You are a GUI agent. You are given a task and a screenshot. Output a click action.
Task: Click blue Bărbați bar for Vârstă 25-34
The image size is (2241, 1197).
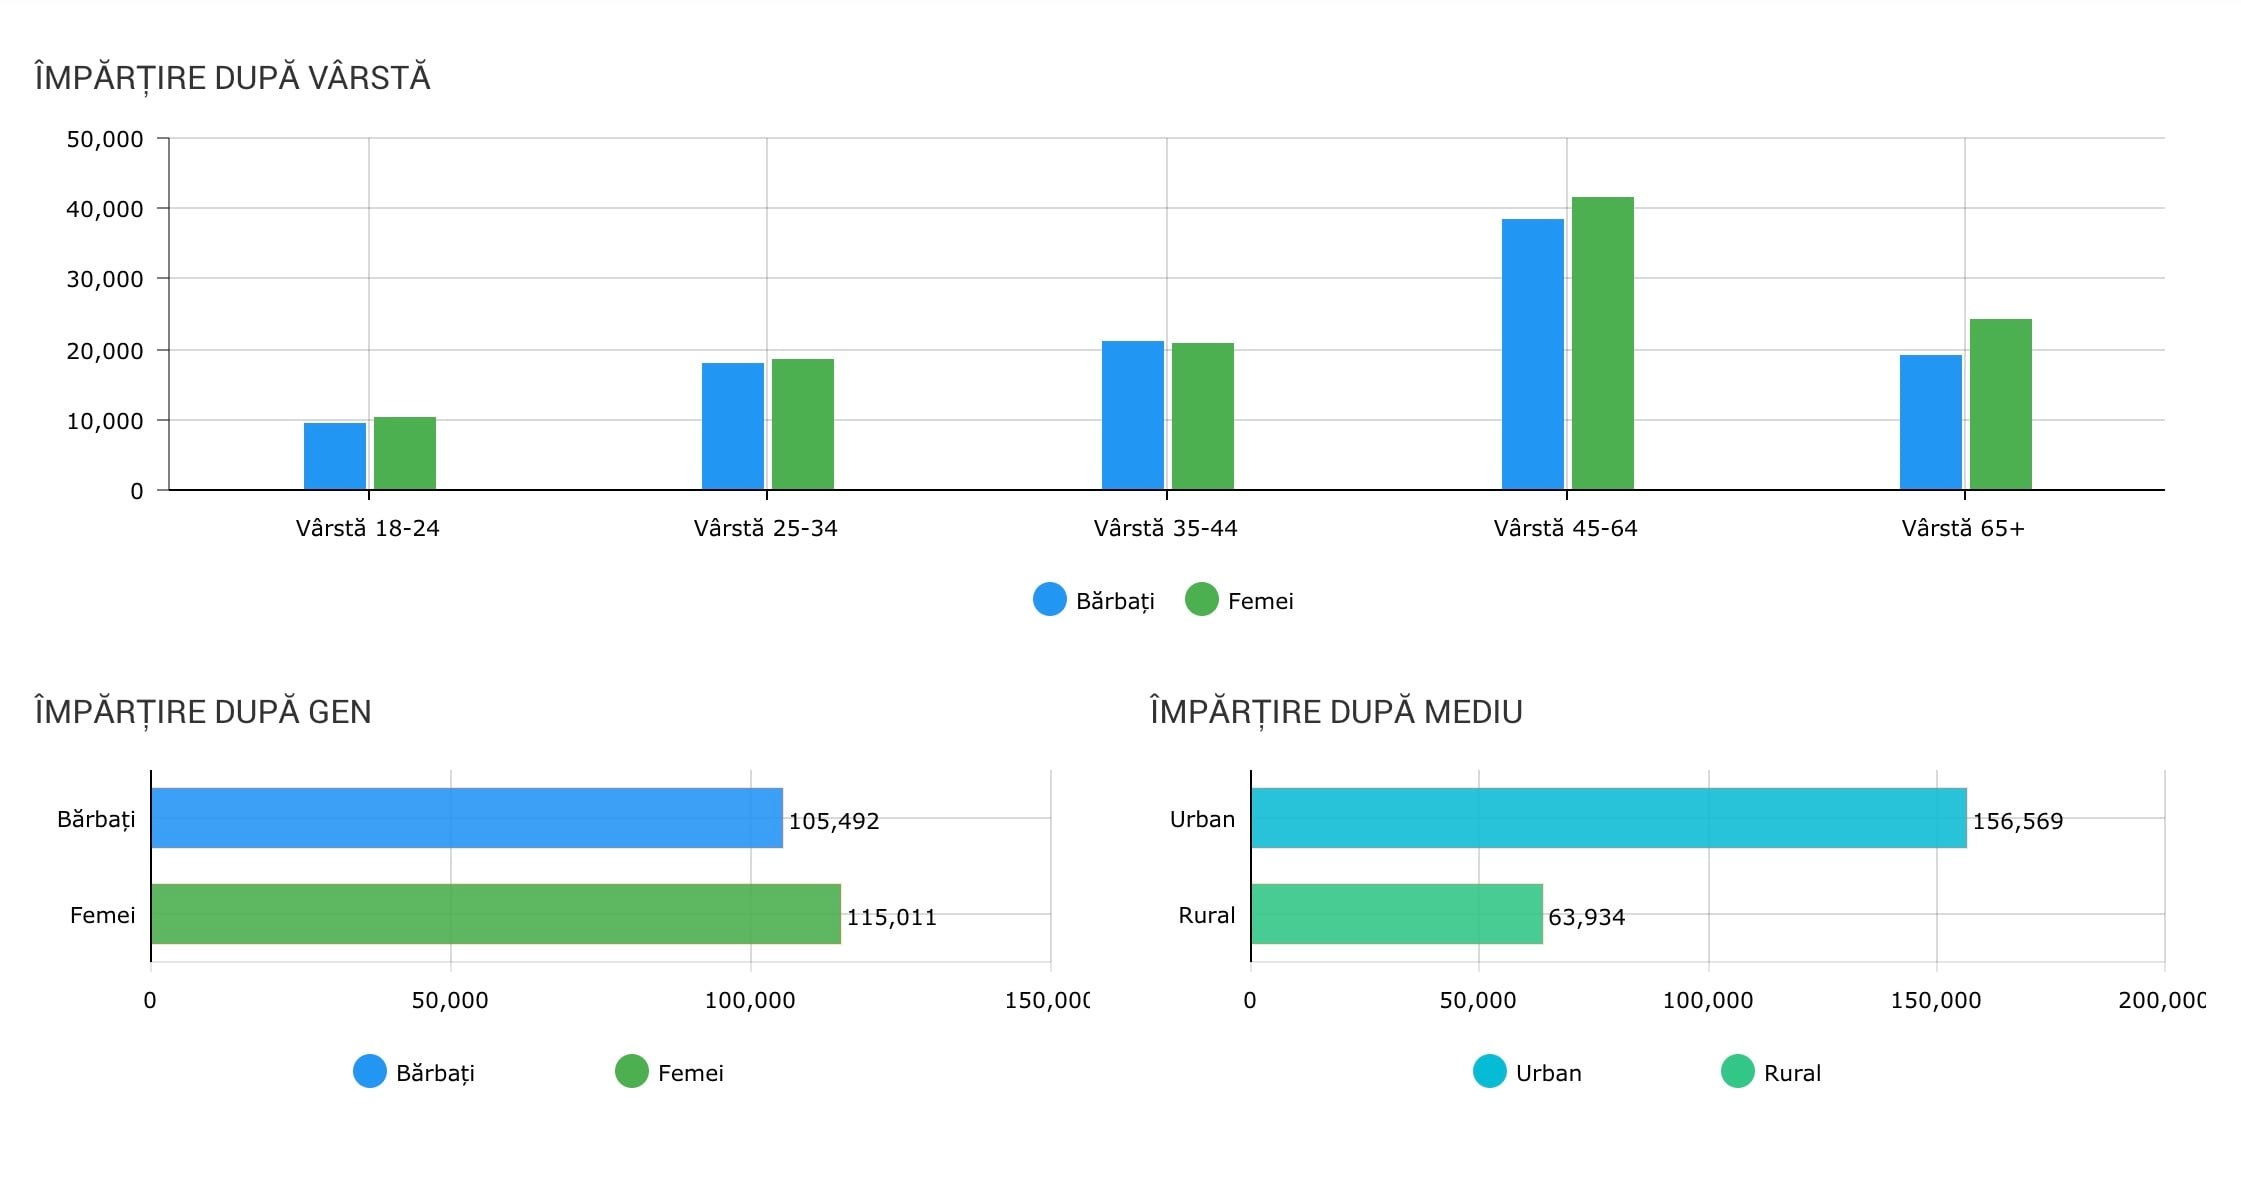coord(733,426)
